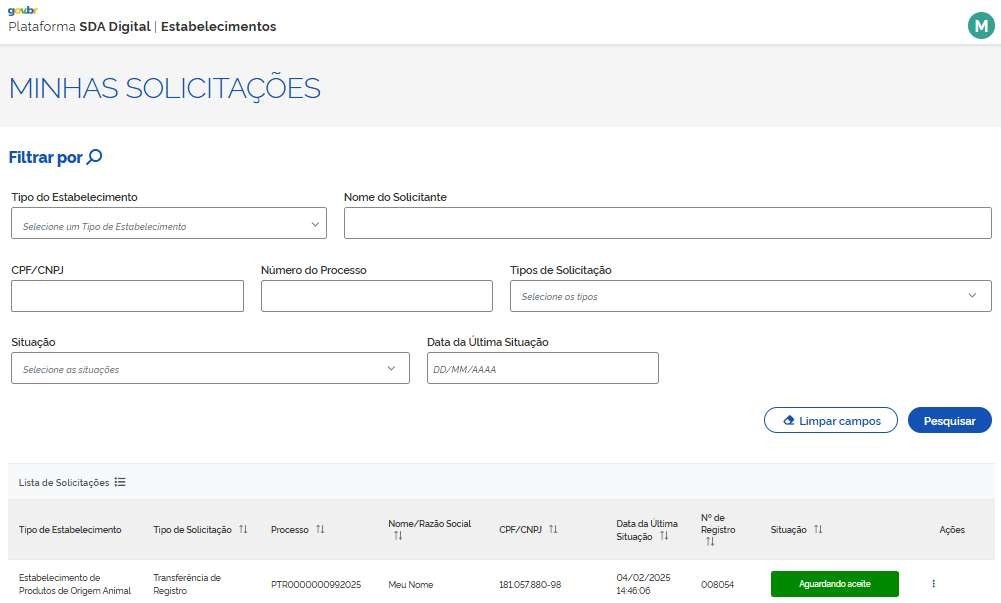Click the search magnifier icon beside Filtrar por

95,157
